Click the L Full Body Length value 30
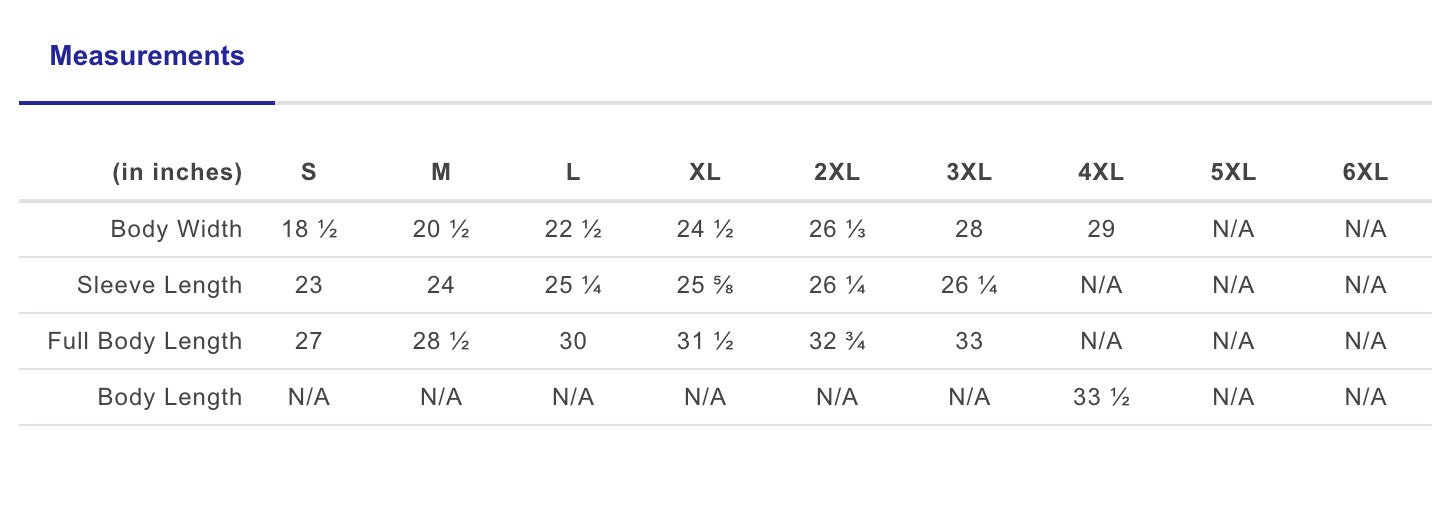 pos(573,341)
